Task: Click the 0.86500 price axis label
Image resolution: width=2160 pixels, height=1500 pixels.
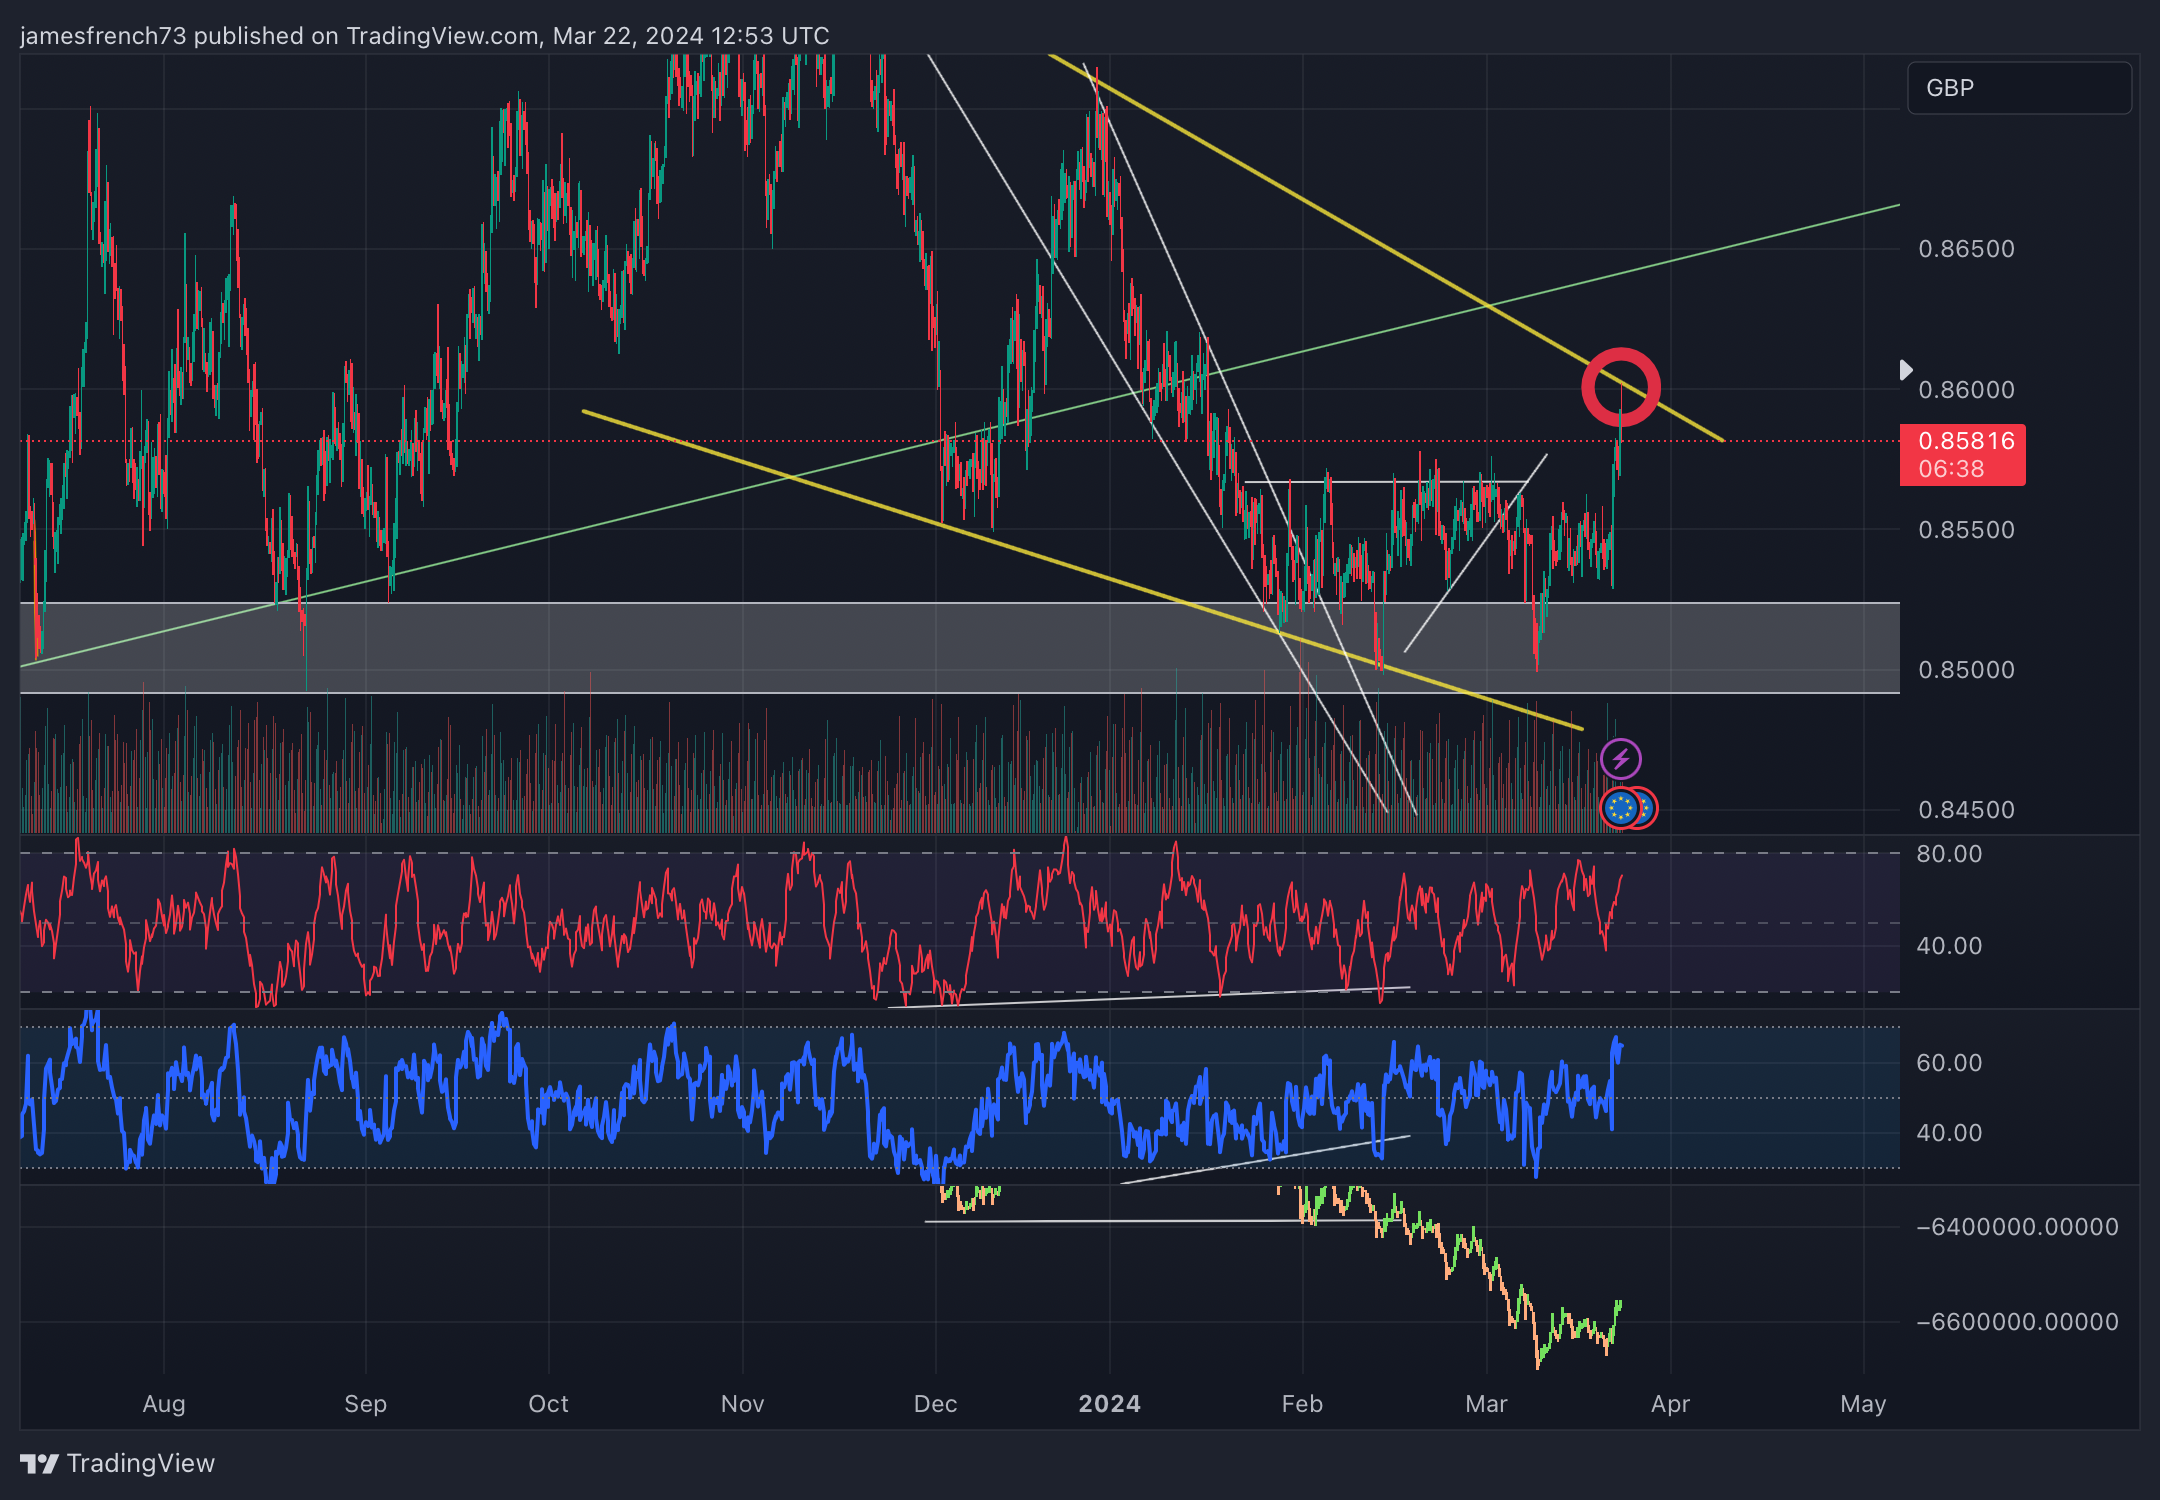Action: [x=1966, y=249]
